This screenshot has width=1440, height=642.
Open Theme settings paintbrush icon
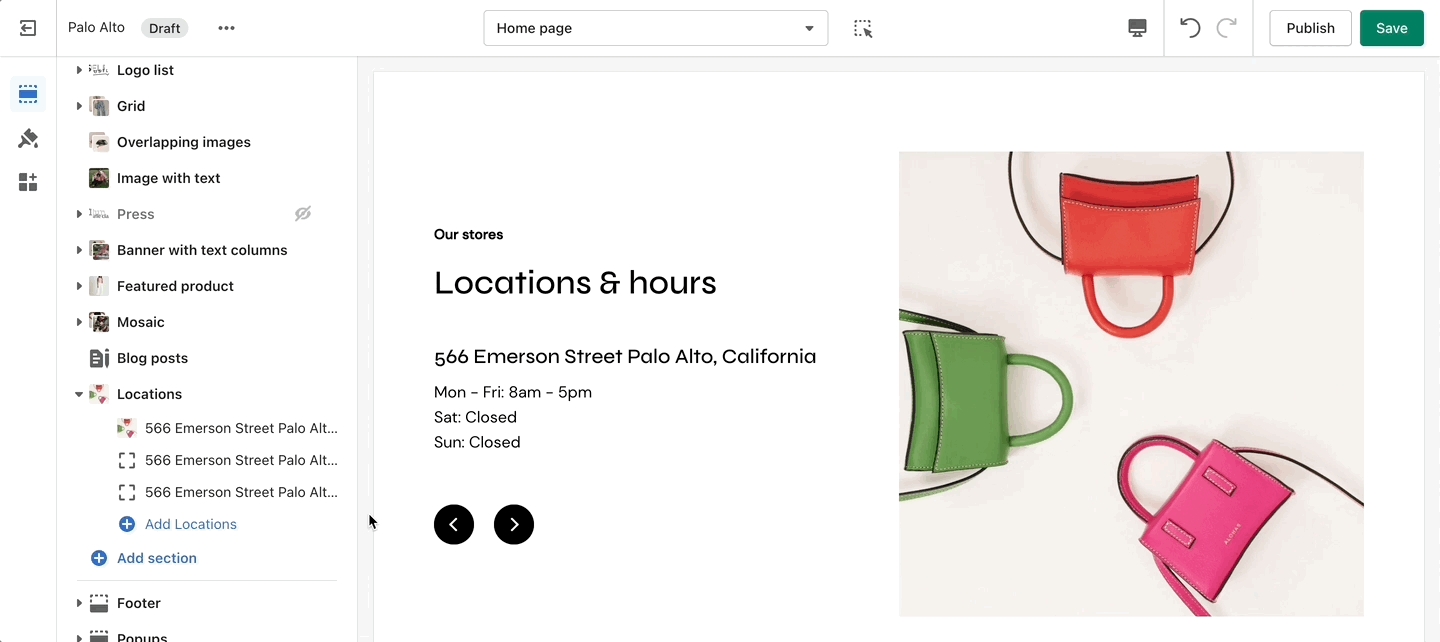pyautogui.click(x=28, y=139)
